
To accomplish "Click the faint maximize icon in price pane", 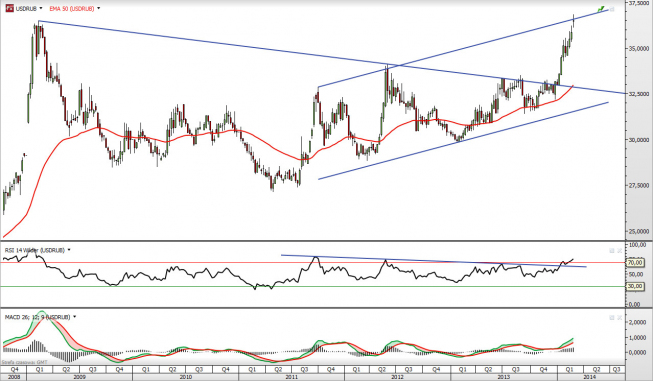I will 611,9.
